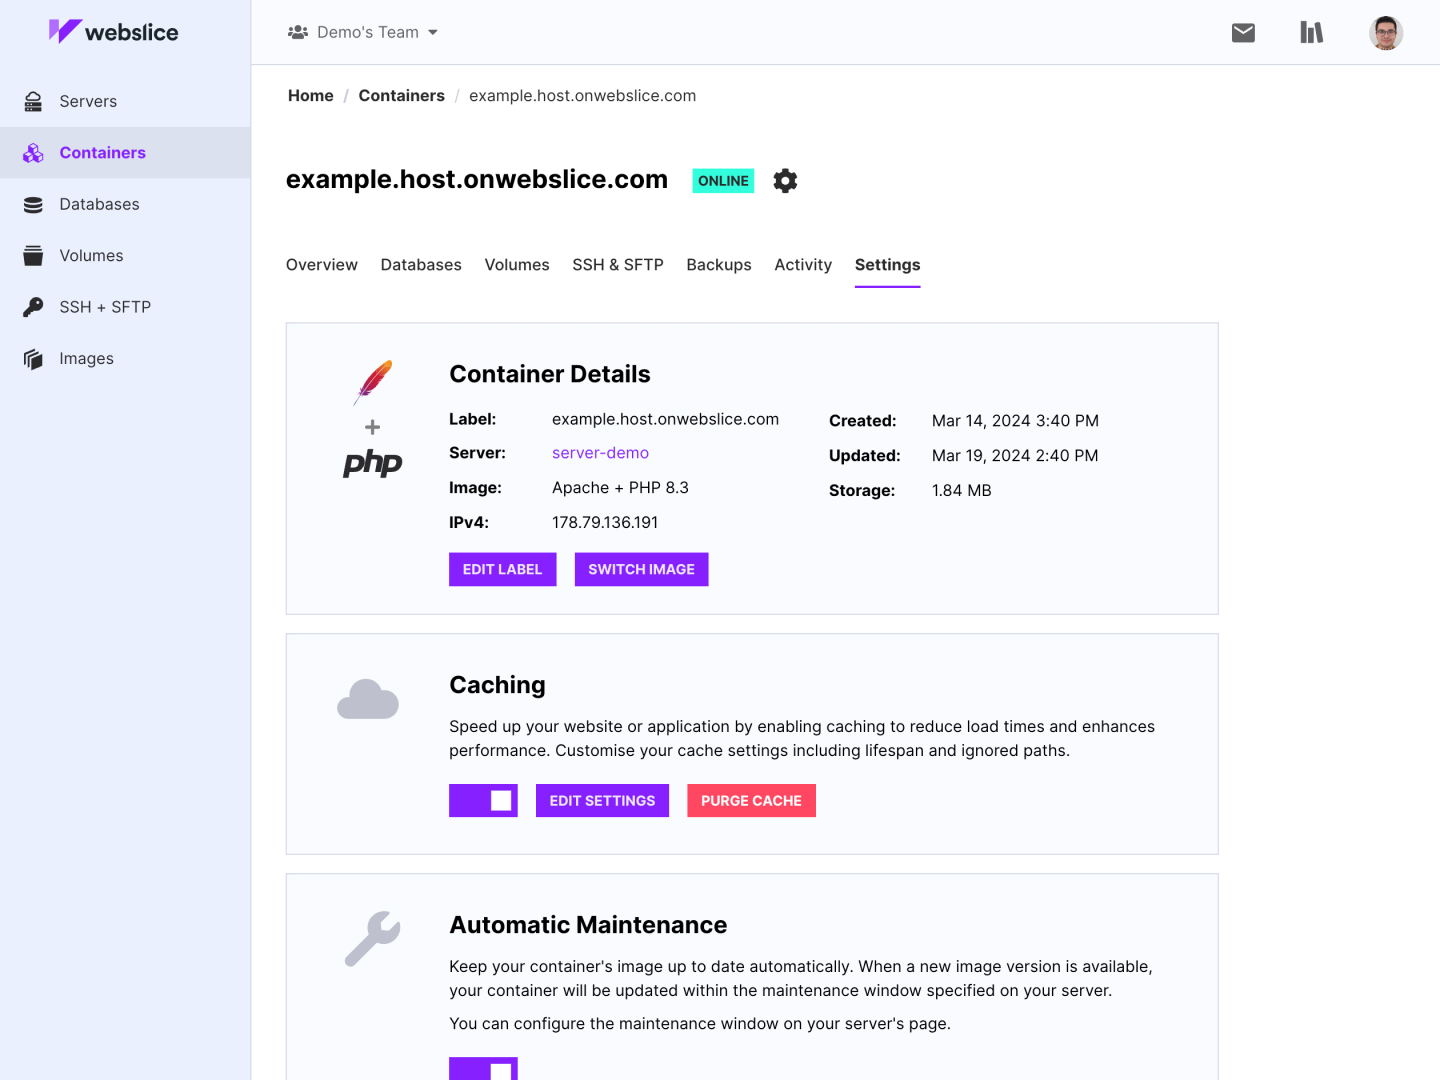Click the Edit Label button
The height and width of the screenshot is (1080, 1440).
(502, 569)
